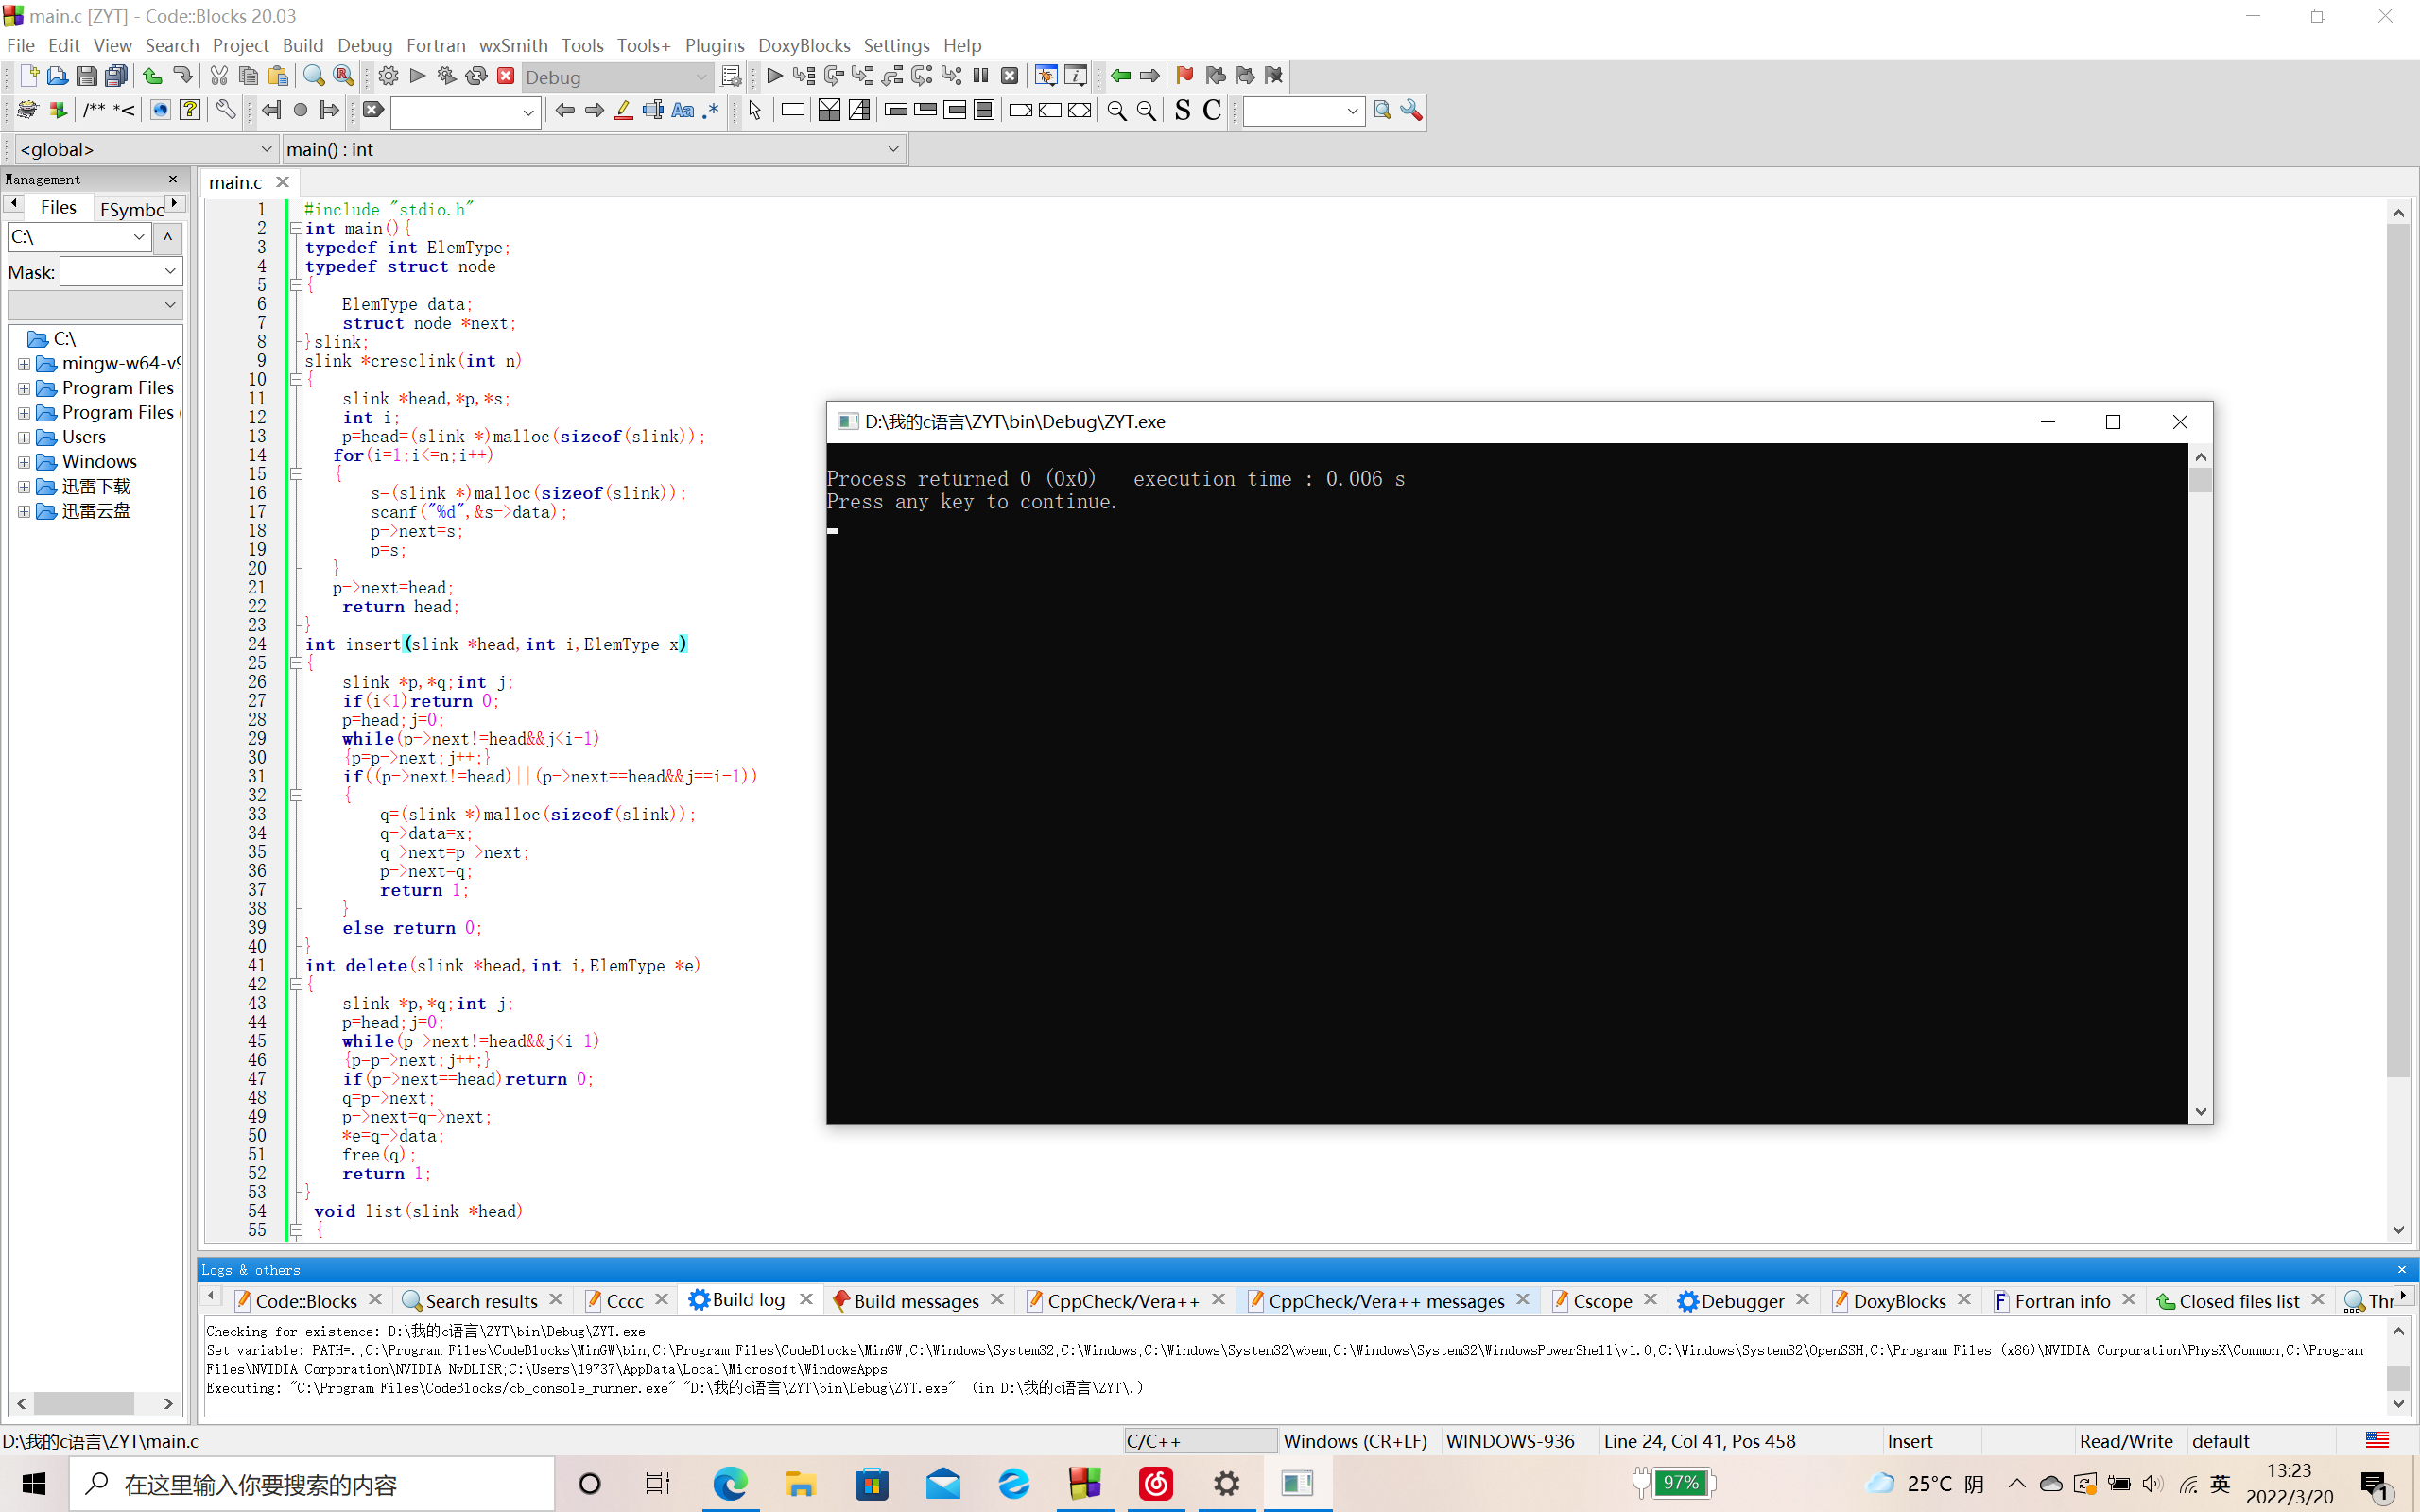Abort the build with red X icon
This screenshot has height=1512, width=2420.
tap(506, 76)
